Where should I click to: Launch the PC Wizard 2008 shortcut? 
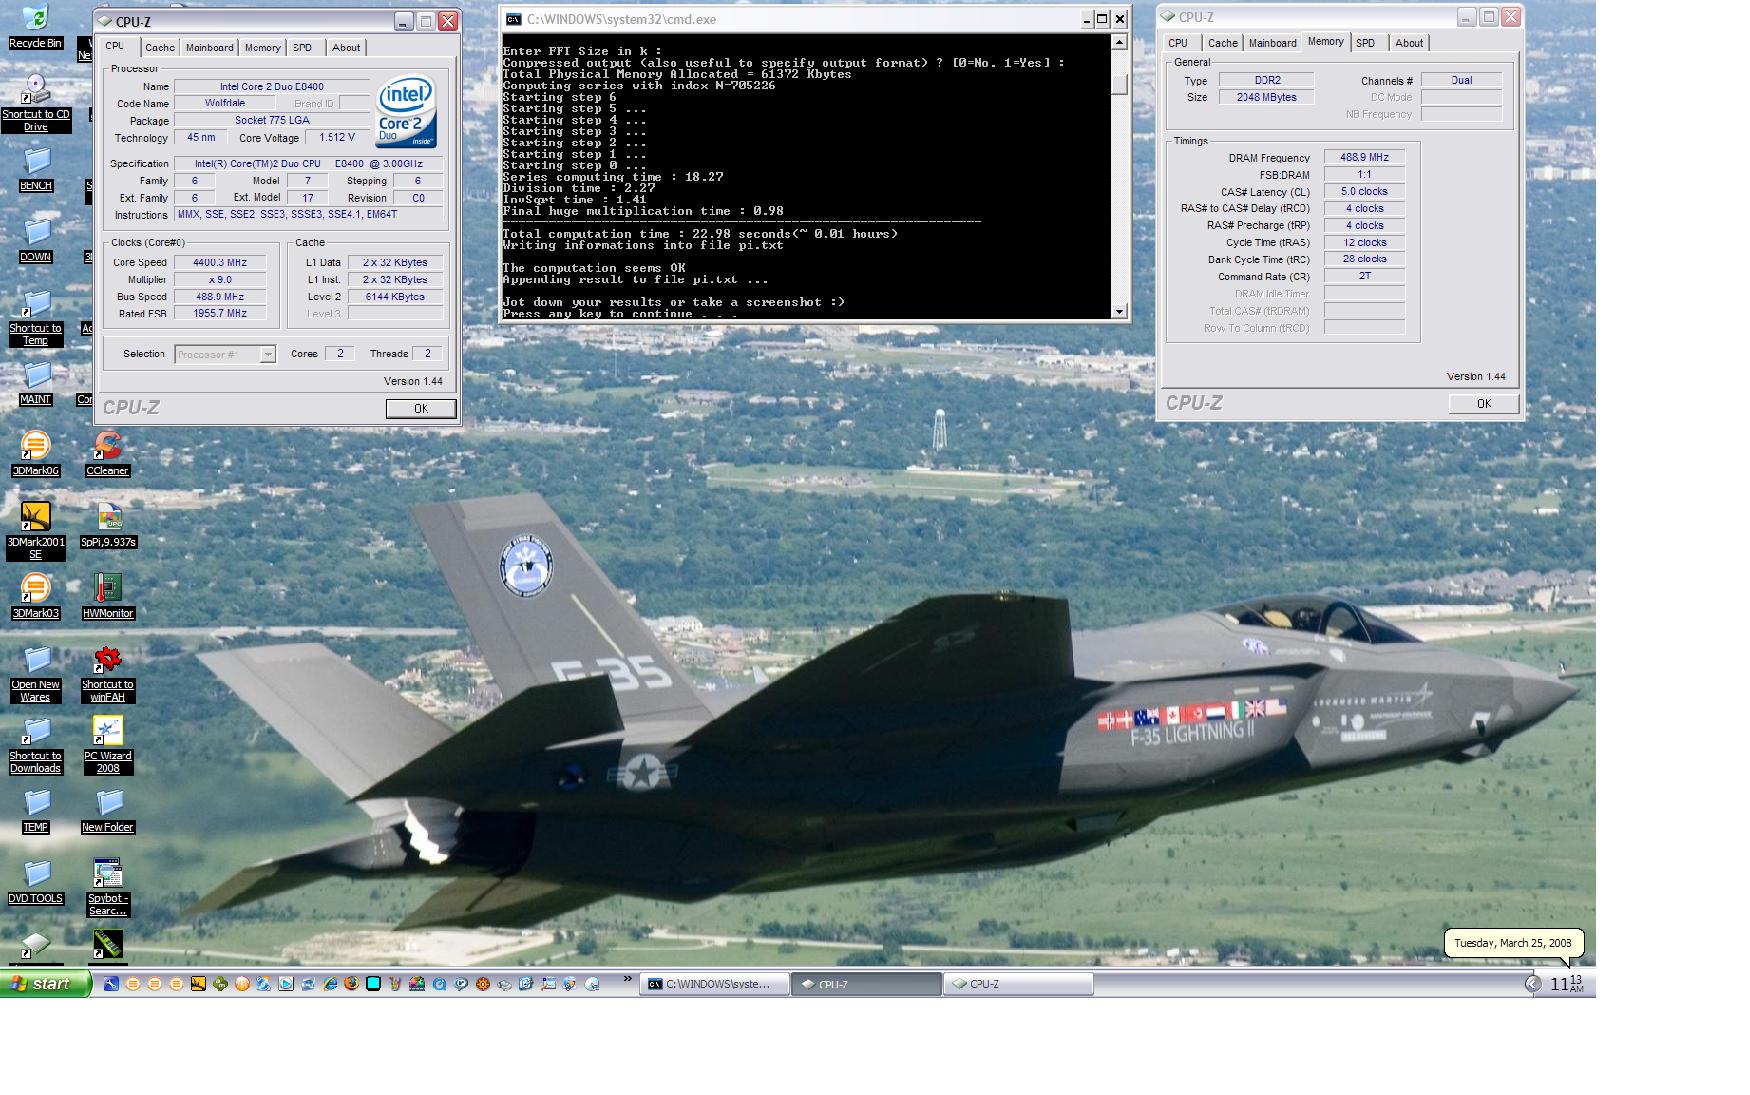click(x=107, y=746)
